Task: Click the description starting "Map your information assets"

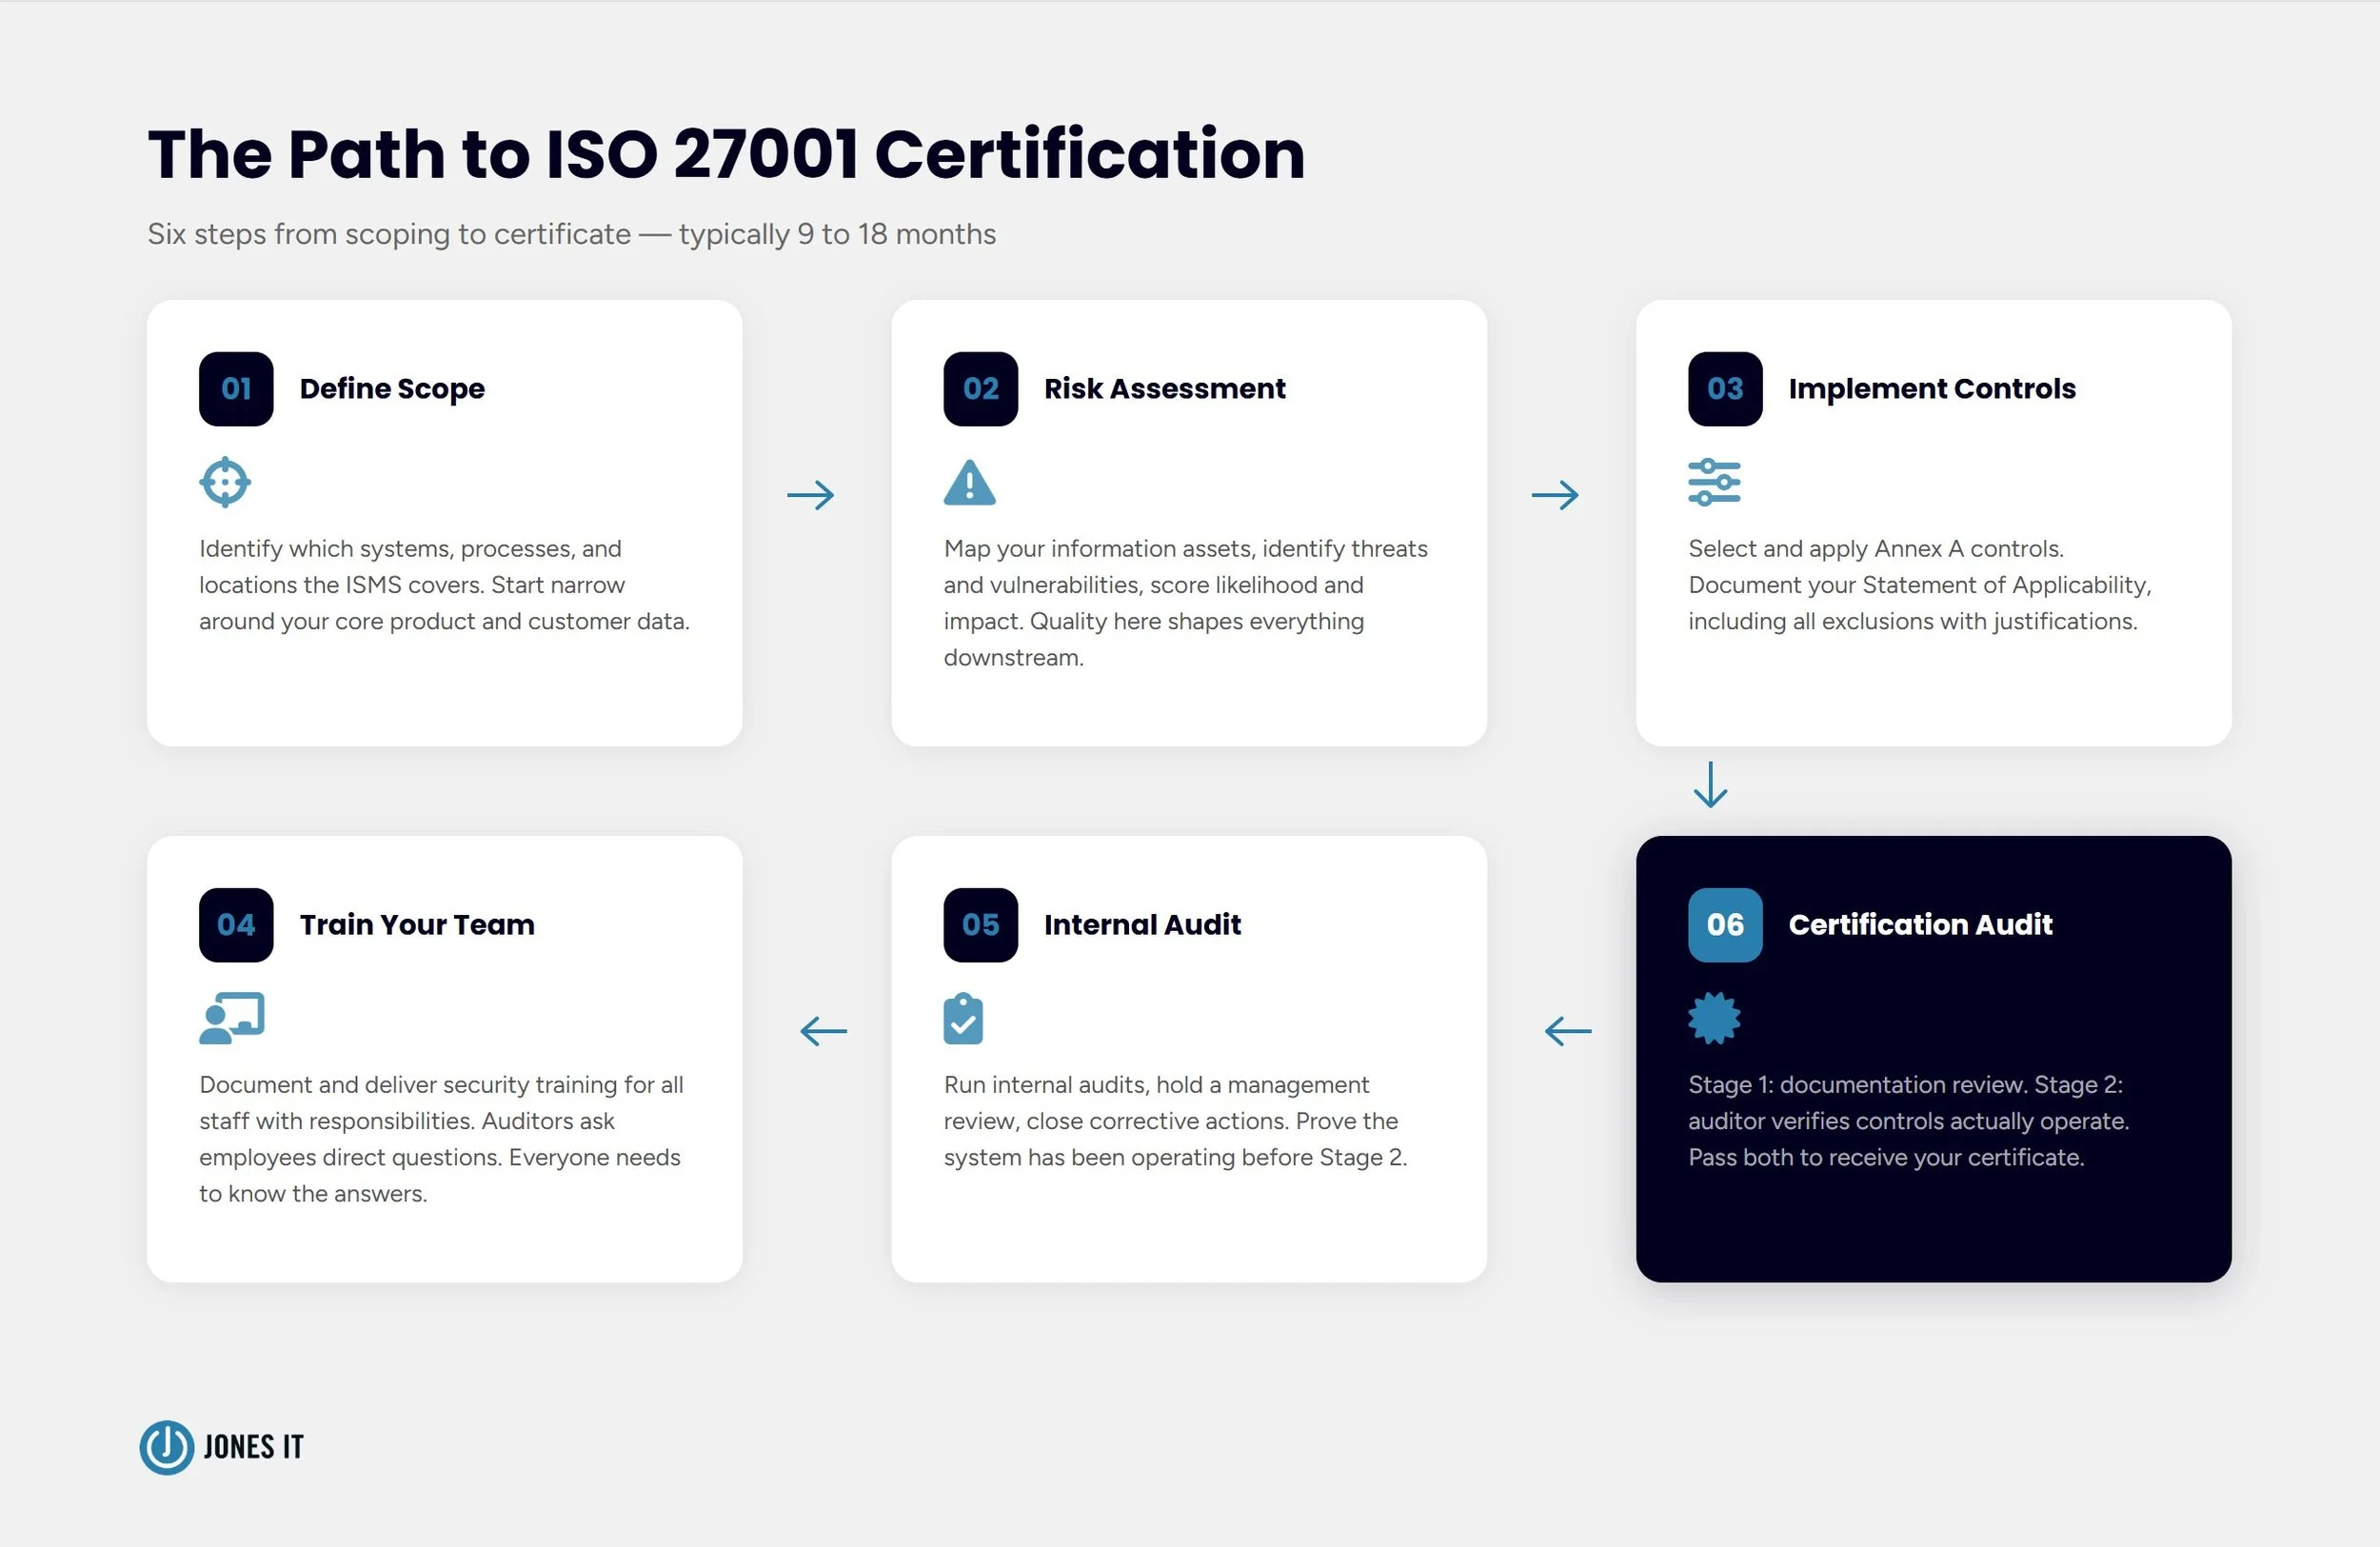Action: tap(1186, 603)
